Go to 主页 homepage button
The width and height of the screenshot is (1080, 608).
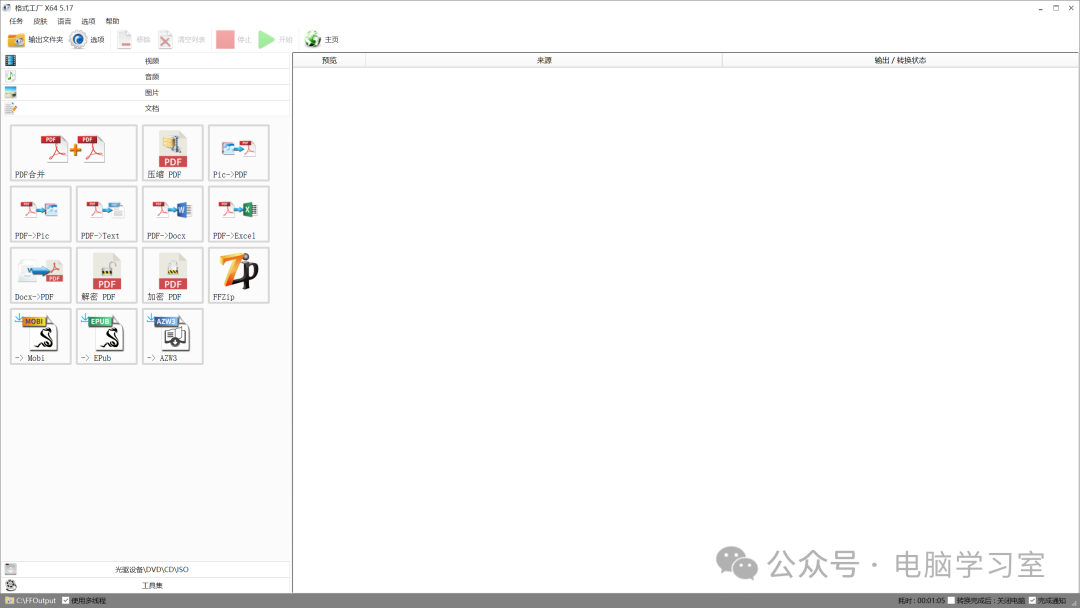pos(322,40)
